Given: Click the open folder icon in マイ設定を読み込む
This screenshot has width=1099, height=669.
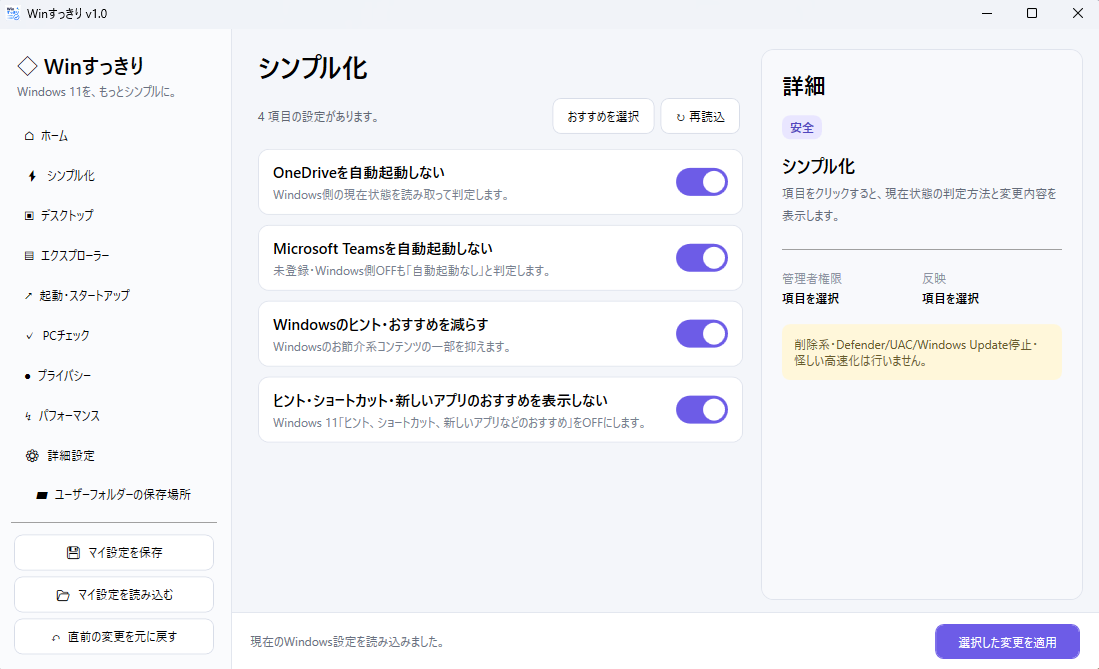Looking at the screenshot, I should [63, 595].
